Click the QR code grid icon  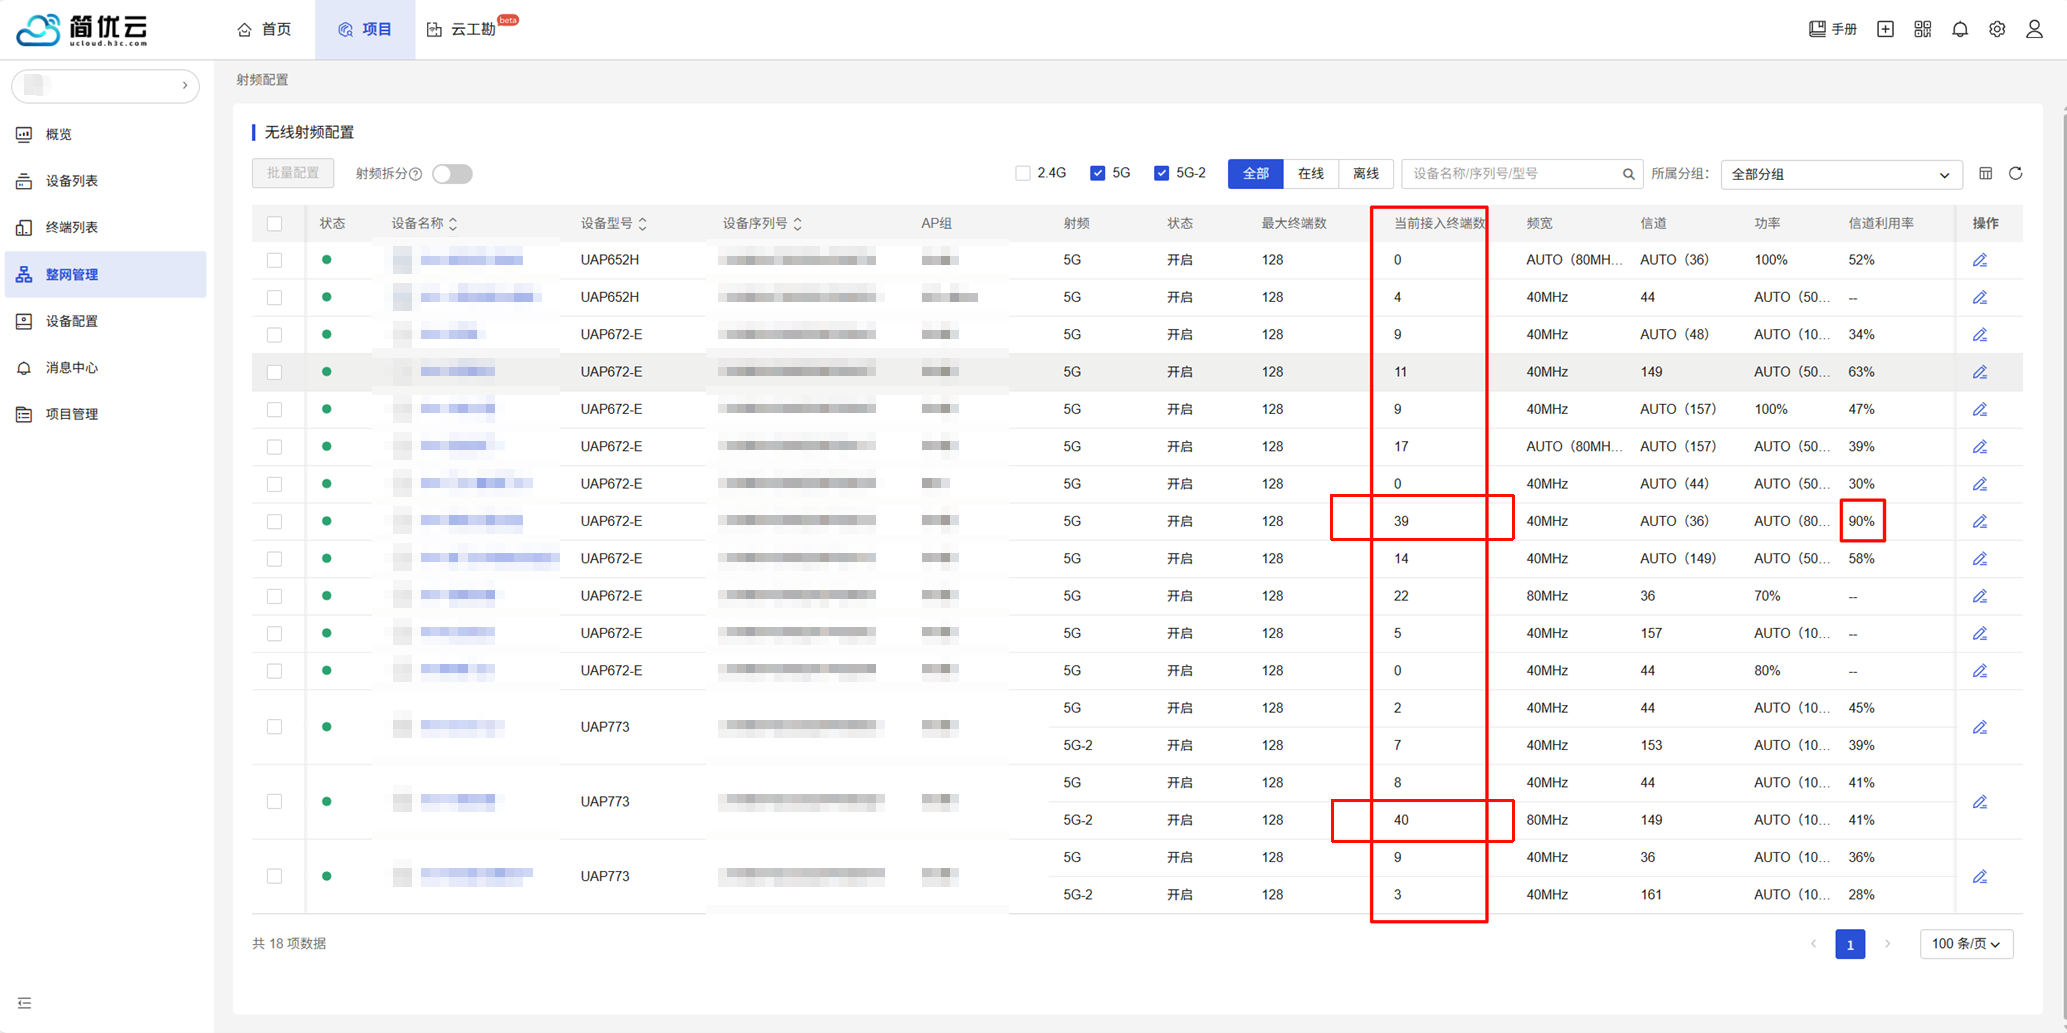point(1922,29)
